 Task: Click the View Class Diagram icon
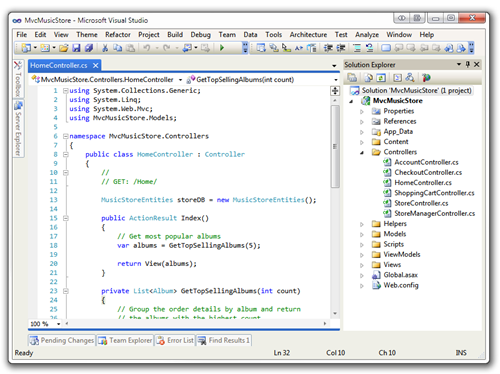410,78
